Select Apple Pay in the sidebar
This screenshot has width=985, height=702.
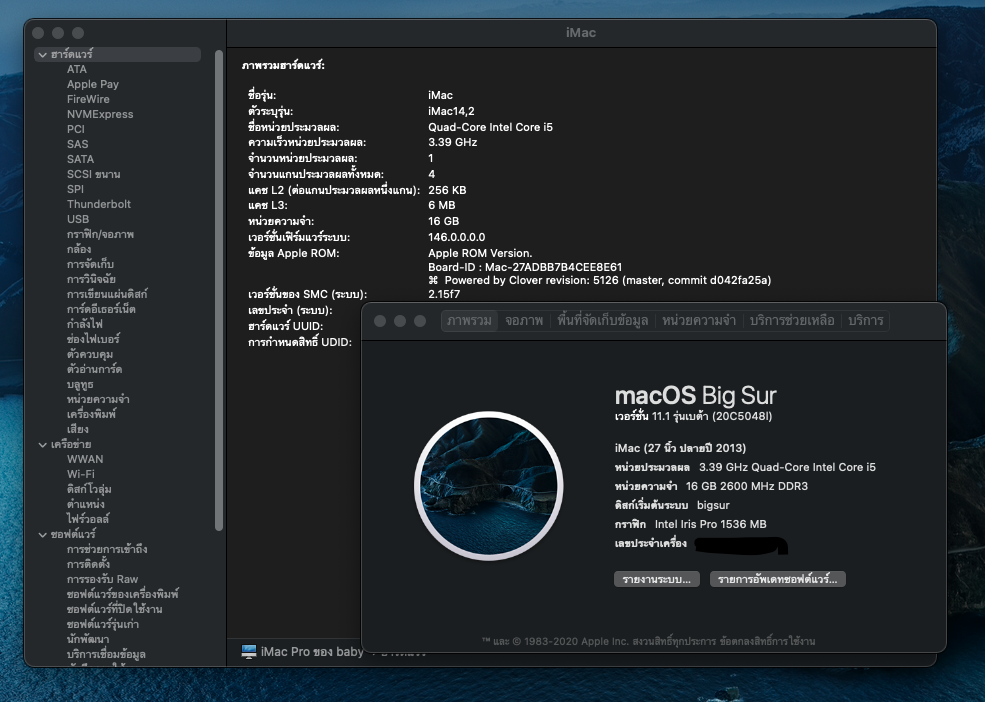92,84
